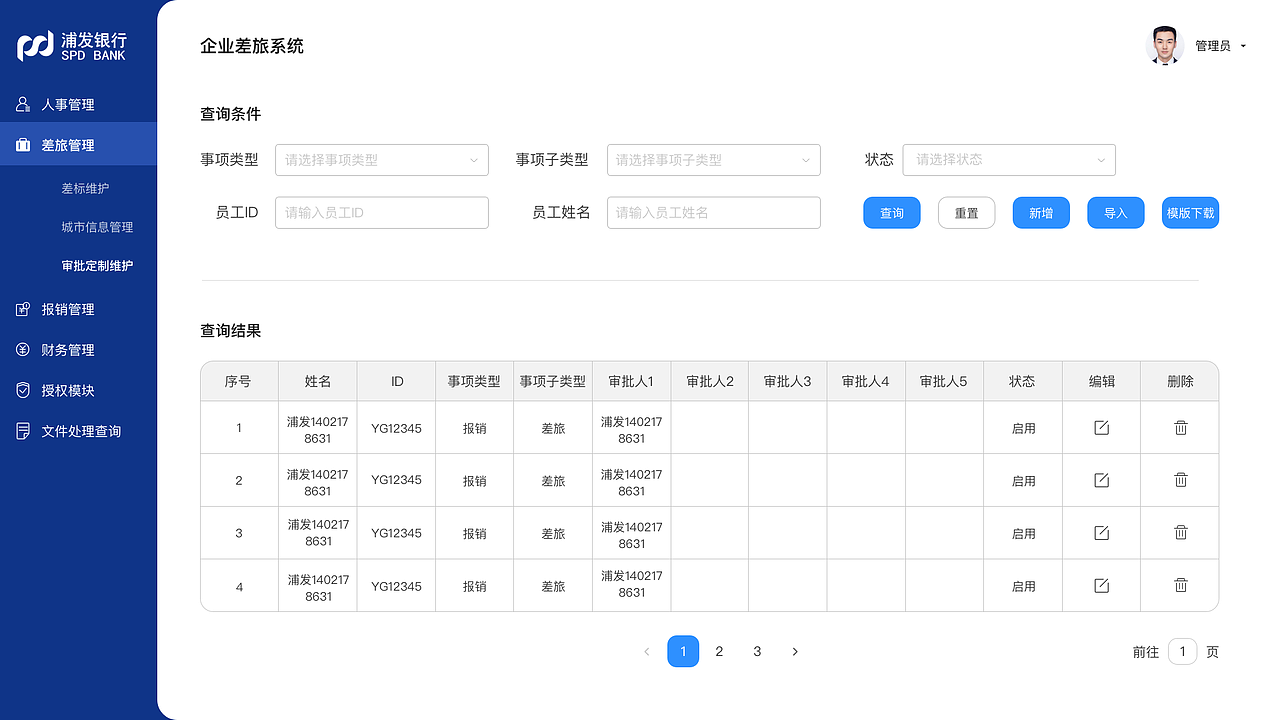Click the 企业差旅系统 title
This screenshot has height=720, width=1280.
252,46
